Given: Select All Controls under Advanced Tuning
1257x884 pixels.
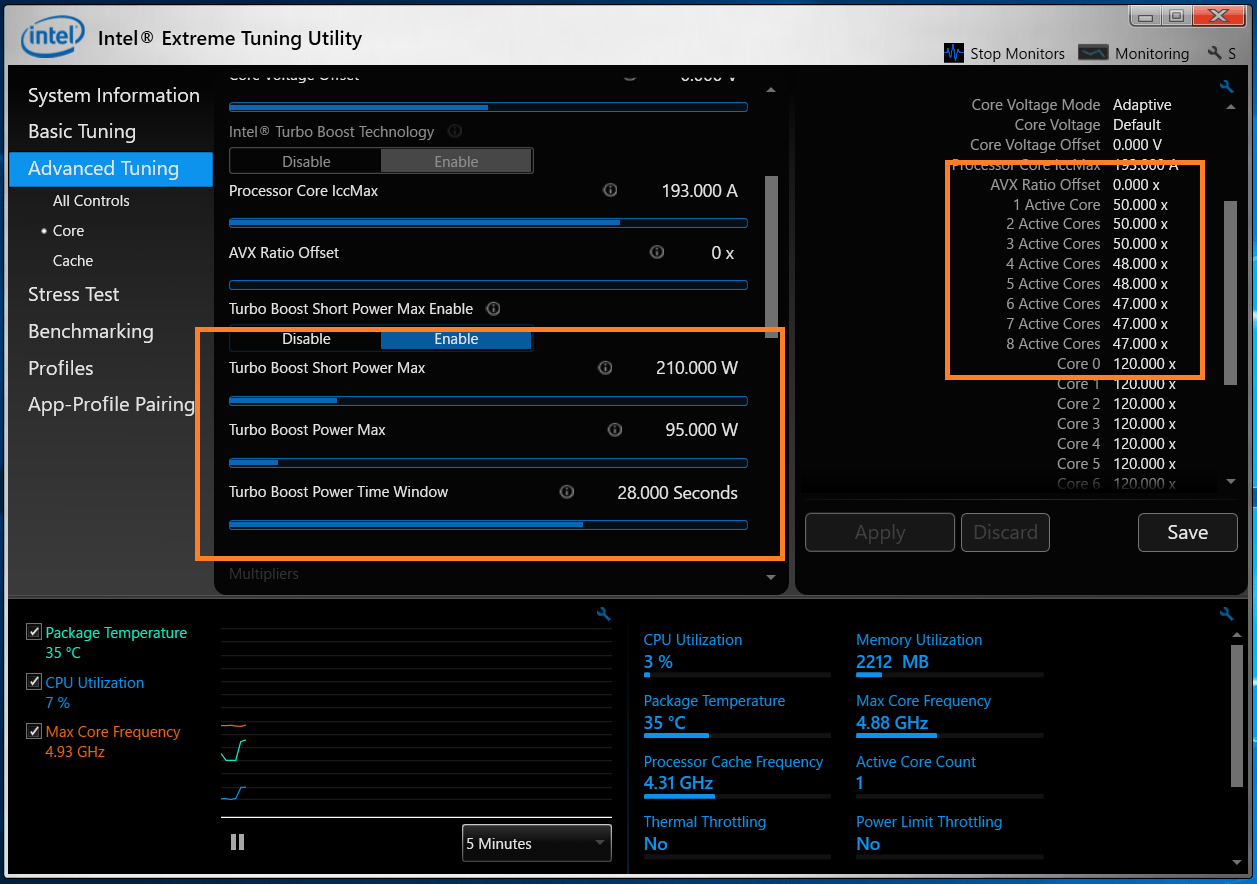Looking at the screenshot, I should (91, 200).
